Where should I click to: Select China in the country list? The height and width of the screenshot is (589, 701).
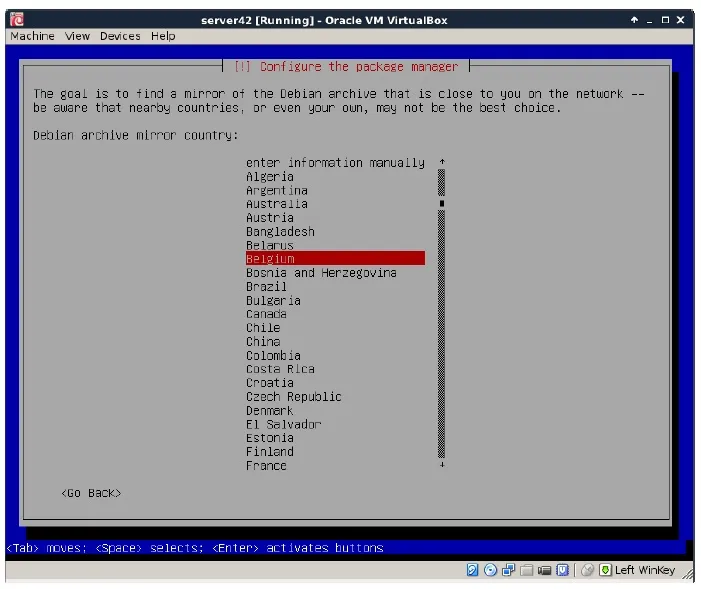pos(335,342)
